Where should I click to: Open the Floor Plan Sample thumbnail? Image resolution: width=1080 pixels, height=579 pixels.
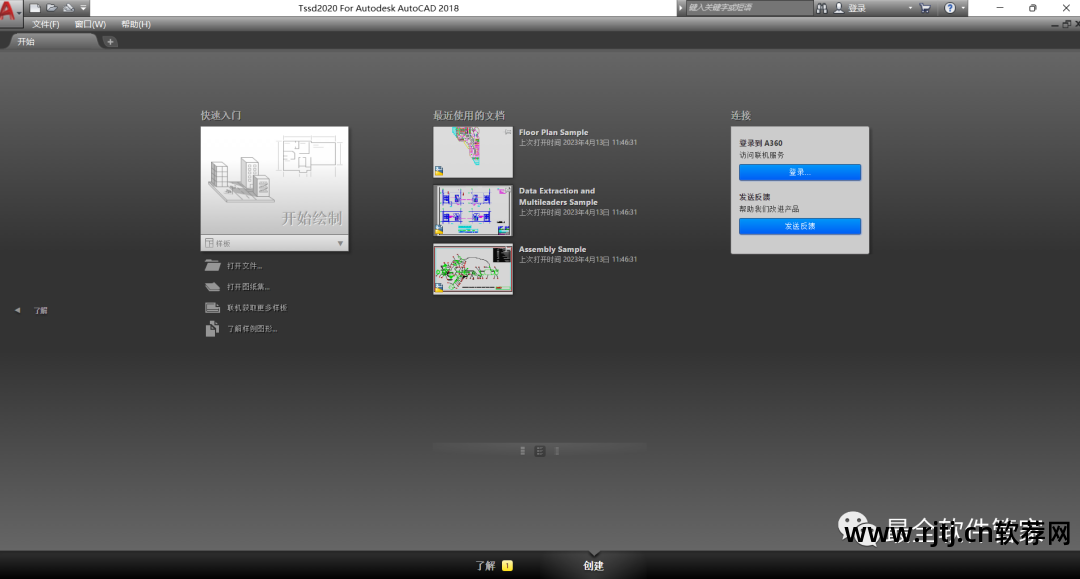tap(472, 152)
